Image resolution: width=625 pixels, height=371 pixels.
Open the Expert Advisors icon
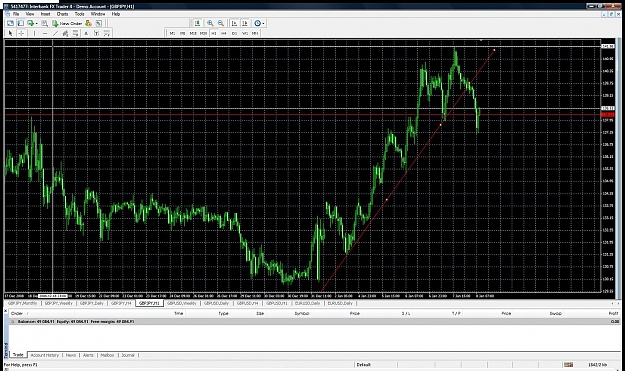click(x=88, y=24)
